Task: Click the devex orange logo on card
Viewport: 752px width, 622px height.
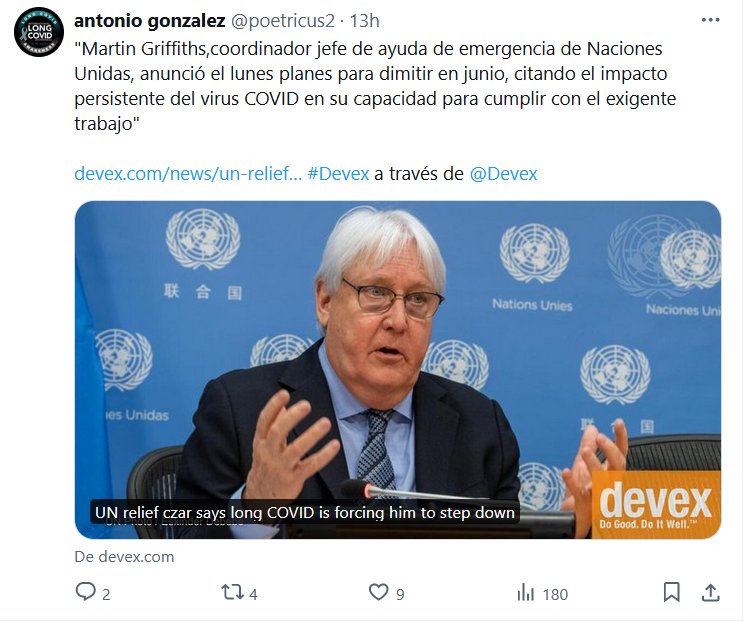Action: click(656, 505)
